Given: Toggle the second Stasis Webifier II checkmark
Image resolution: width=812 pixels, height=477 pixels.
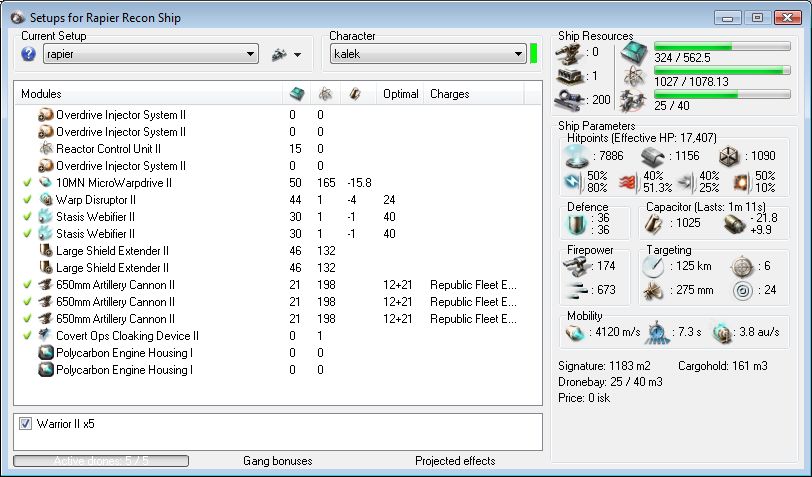Looking at the screenshot, I should pyautogui.click(x=27, y=234).
